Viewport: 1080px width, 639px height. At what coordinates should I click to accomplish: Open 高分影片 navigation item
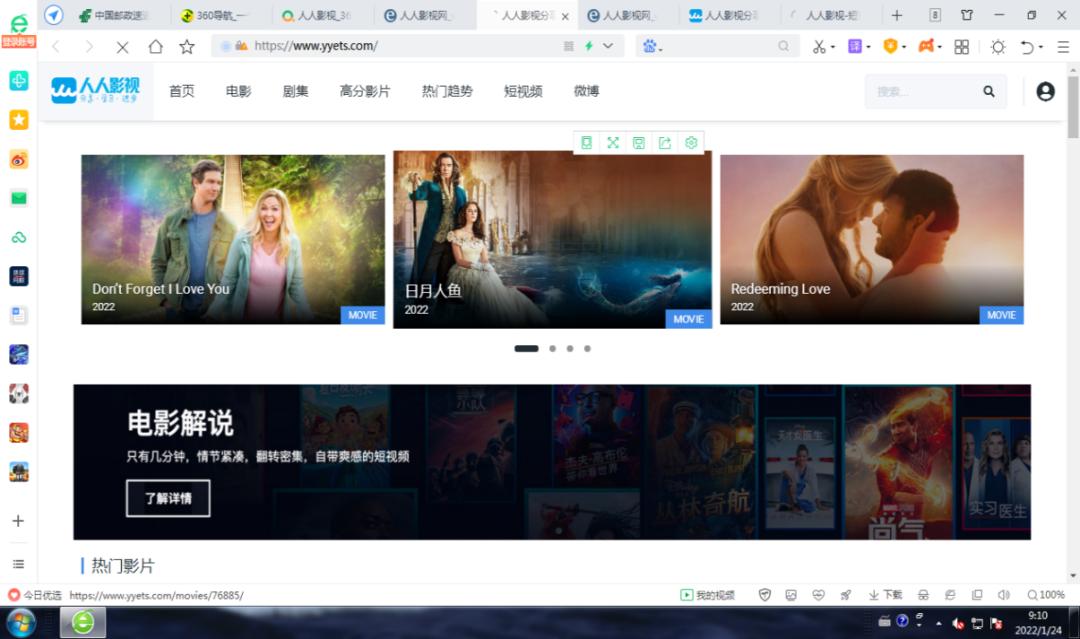coord(365,91)
